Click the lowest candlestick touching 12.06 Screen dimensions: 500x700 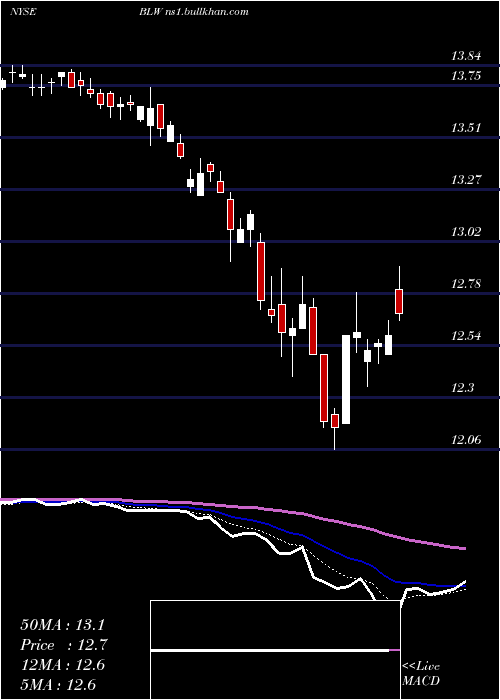click(x=335, y=428)
